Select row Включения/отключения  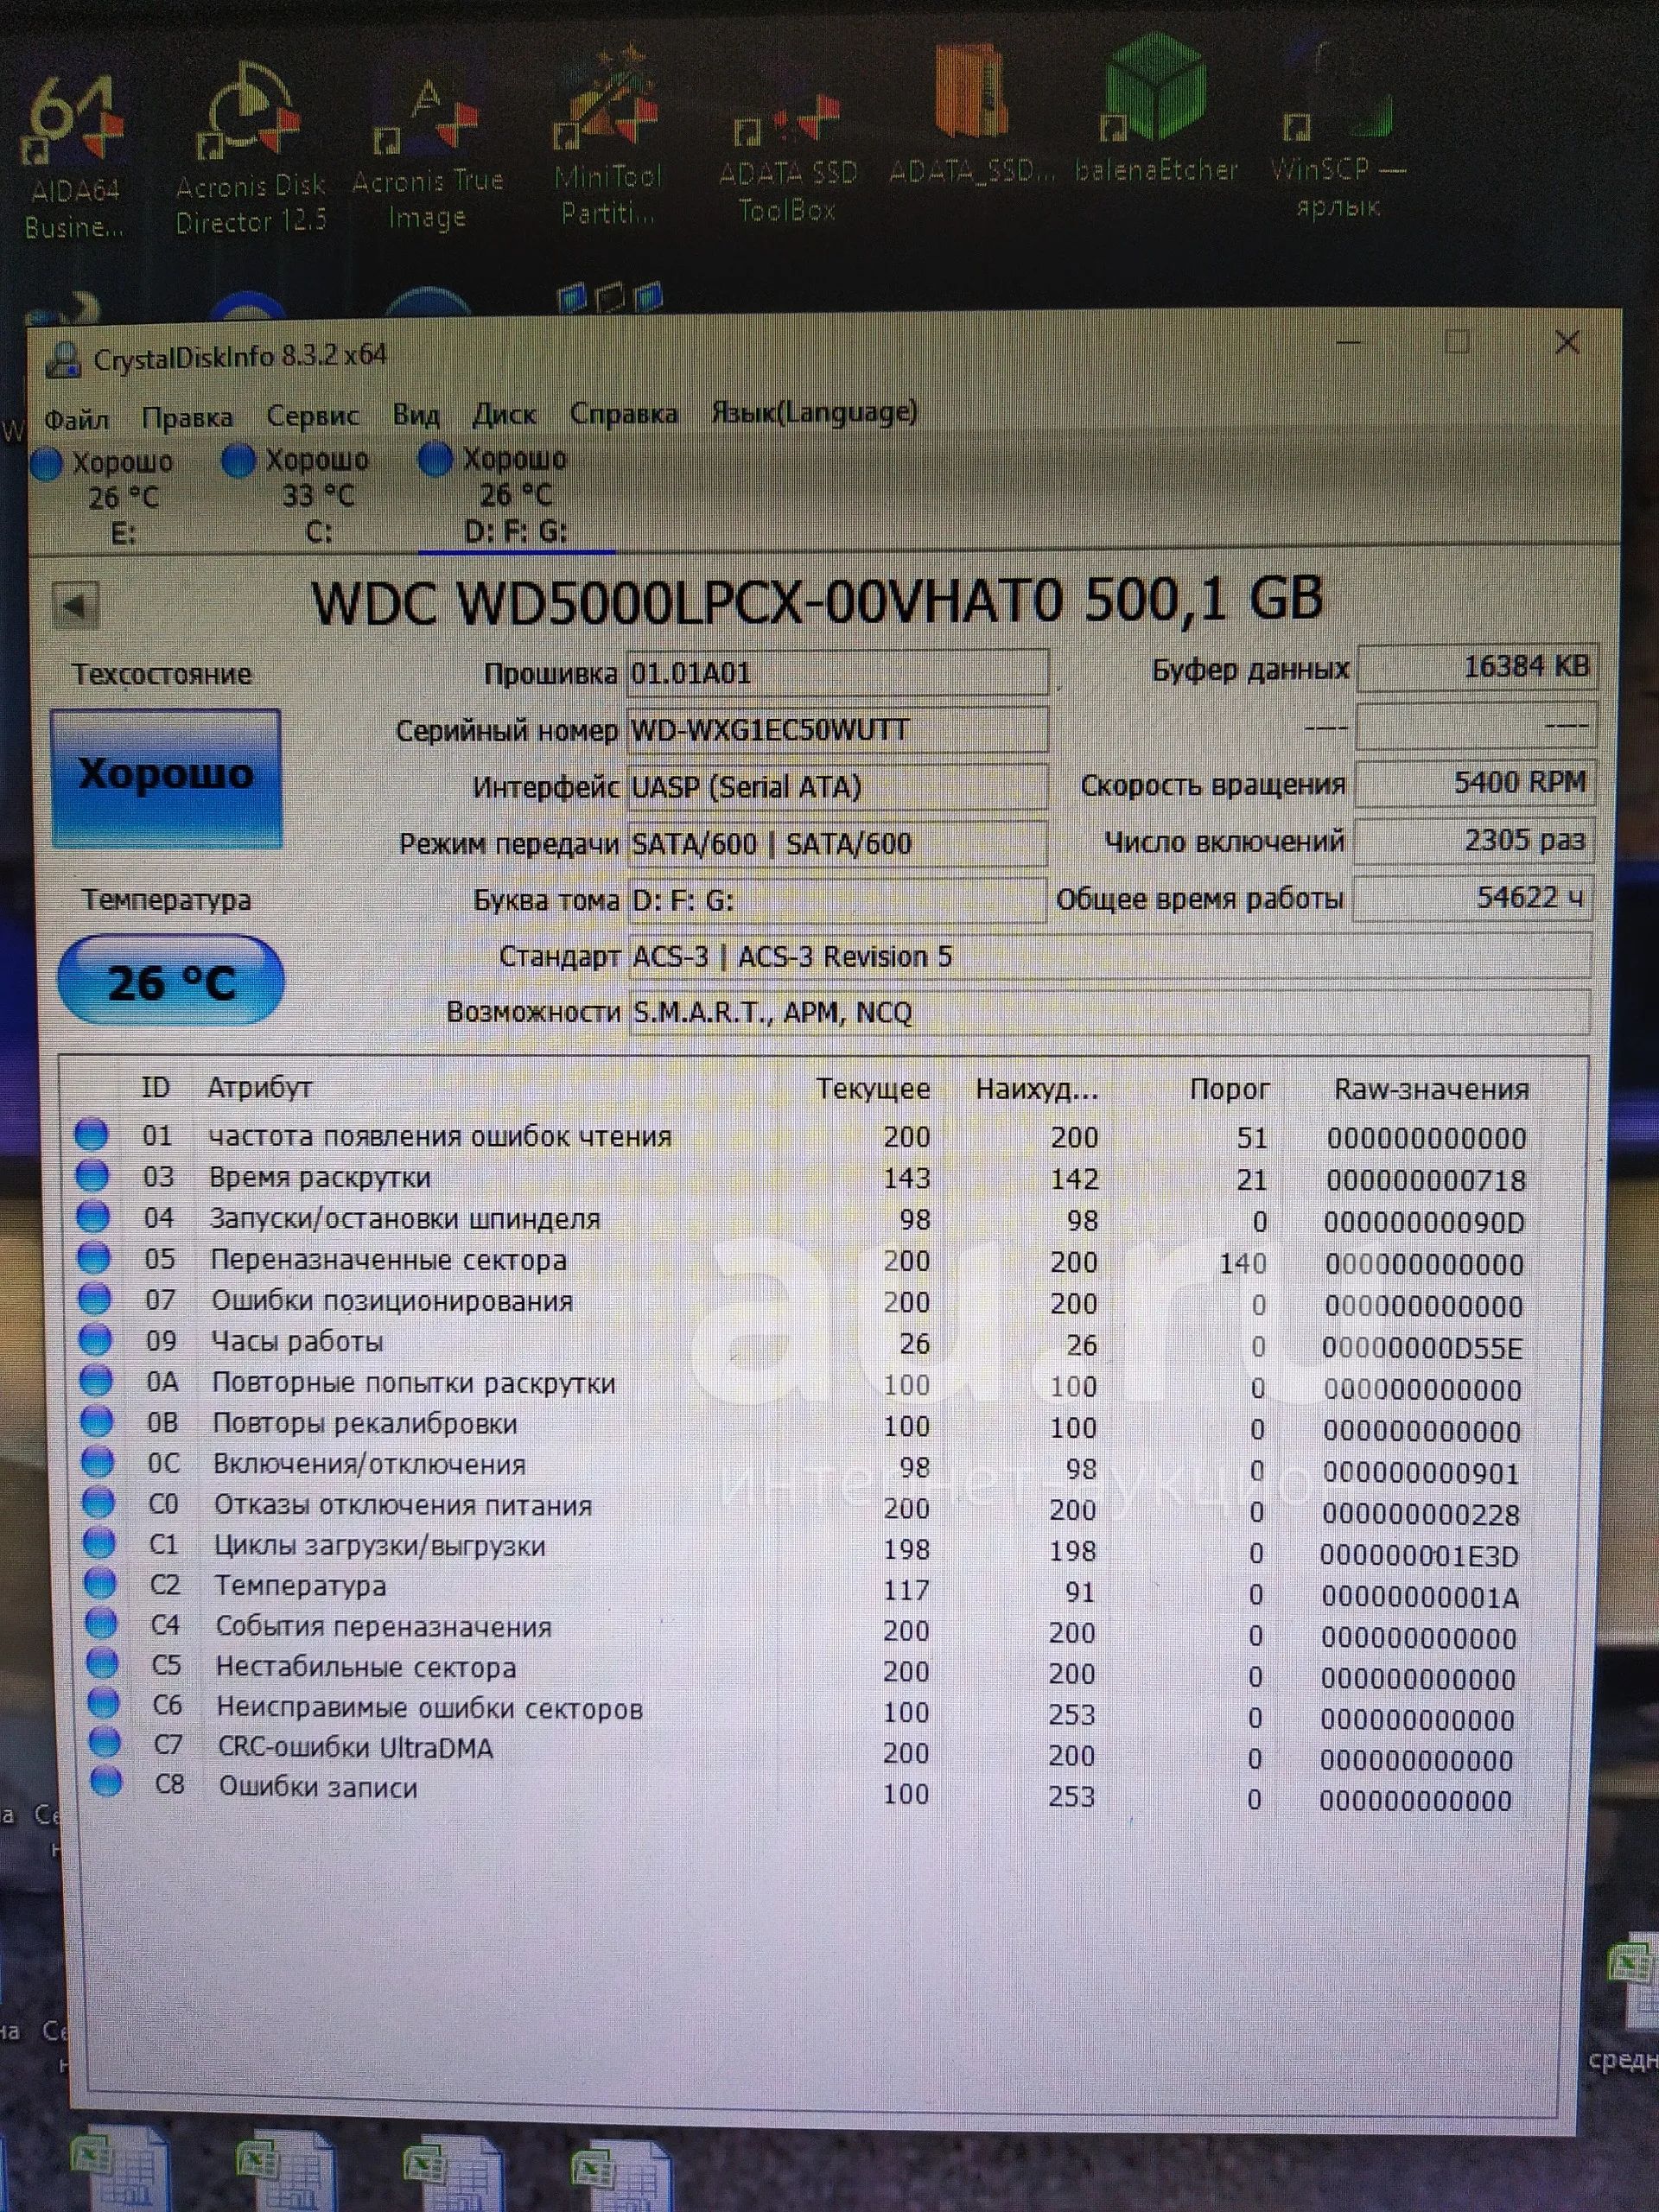pos(800,1467)
